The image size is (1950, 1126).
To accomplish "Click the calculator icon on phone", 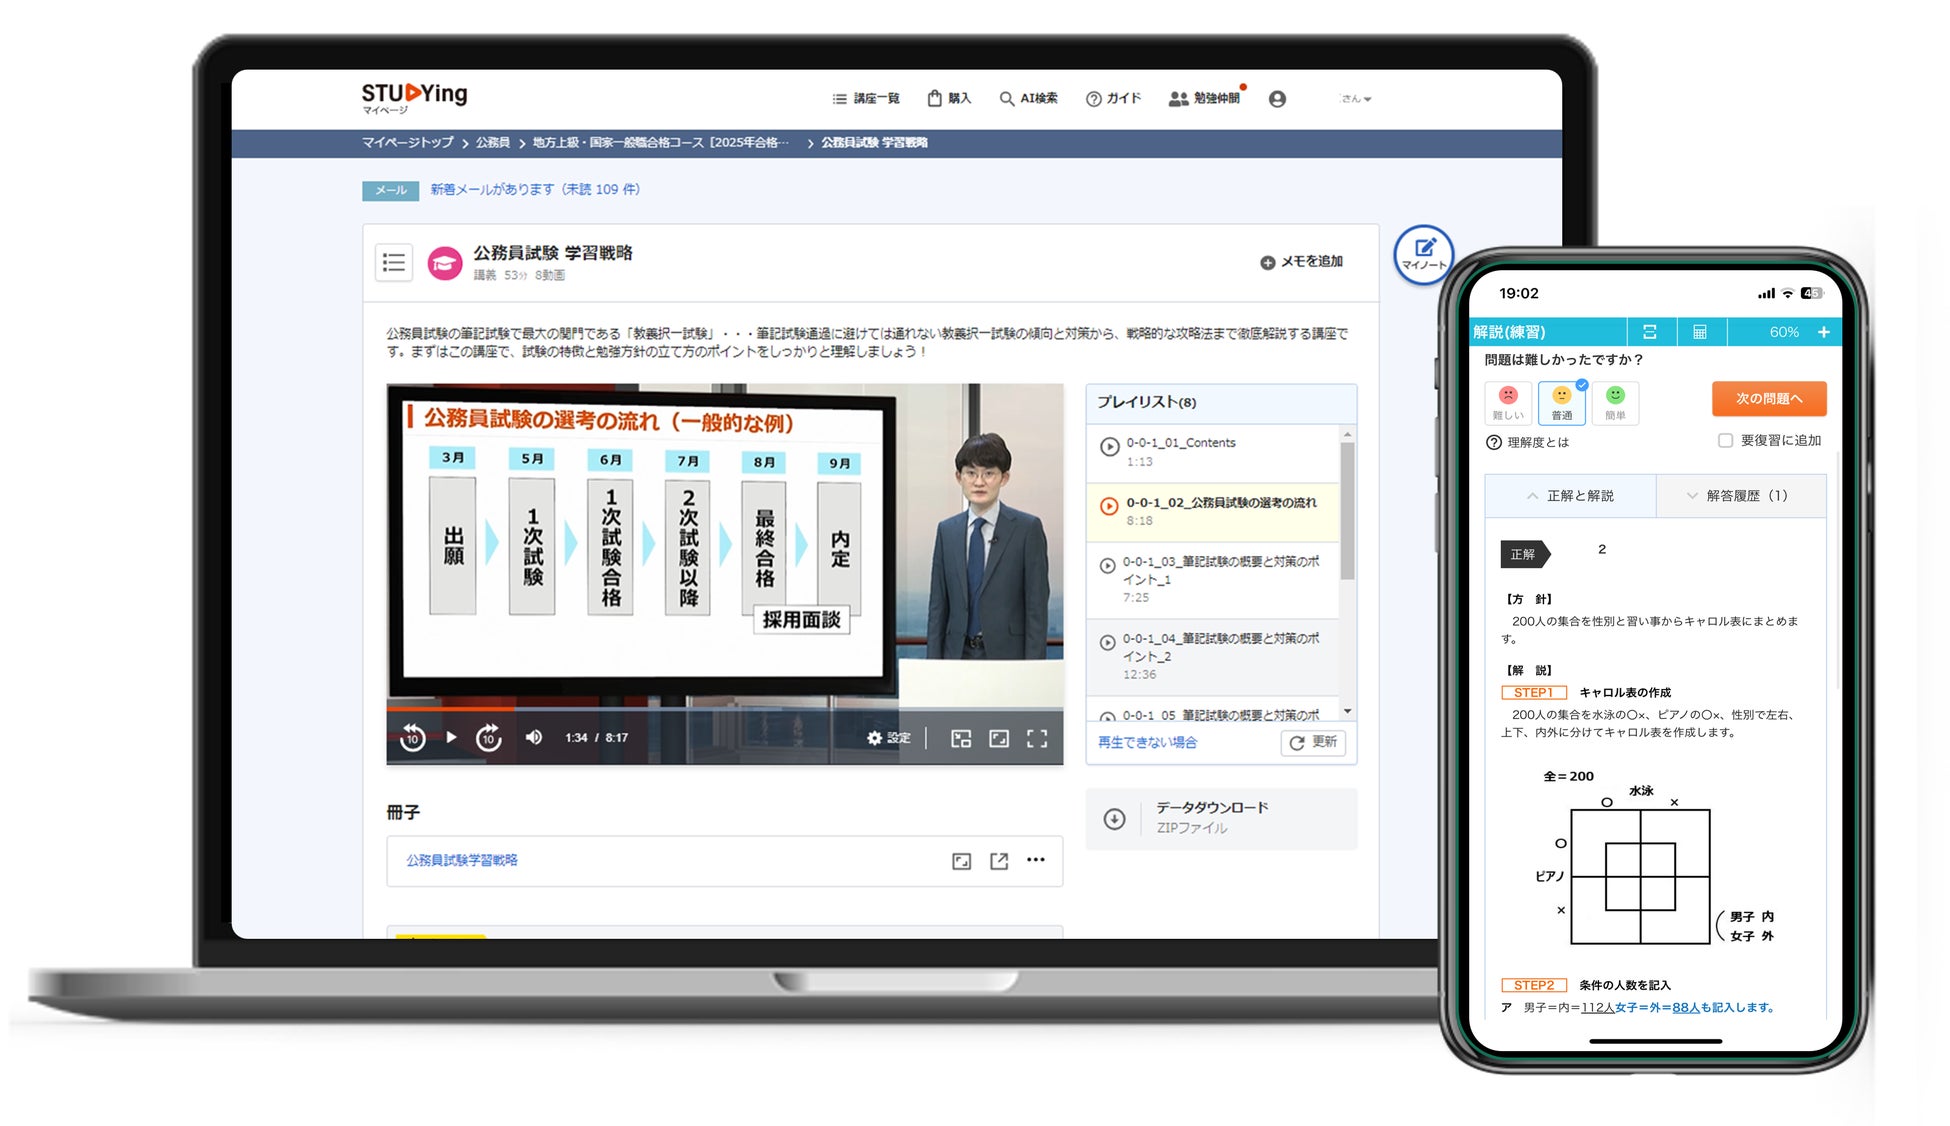I will pos(1699,332).
